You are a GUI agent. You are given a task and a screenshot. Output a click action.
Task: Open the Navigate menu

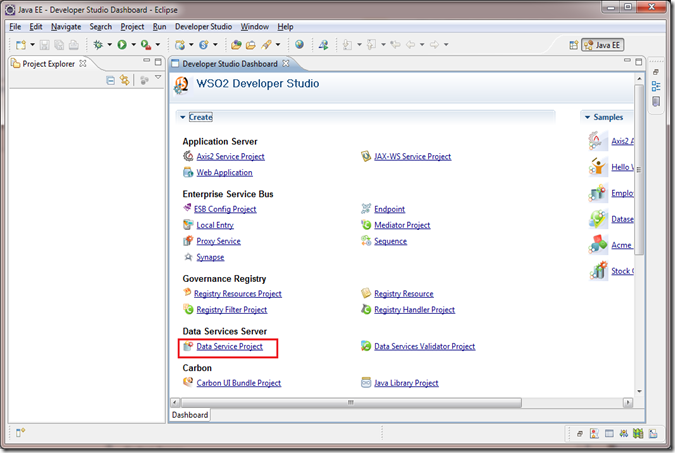pyautogui.click(x=66, y=27)
